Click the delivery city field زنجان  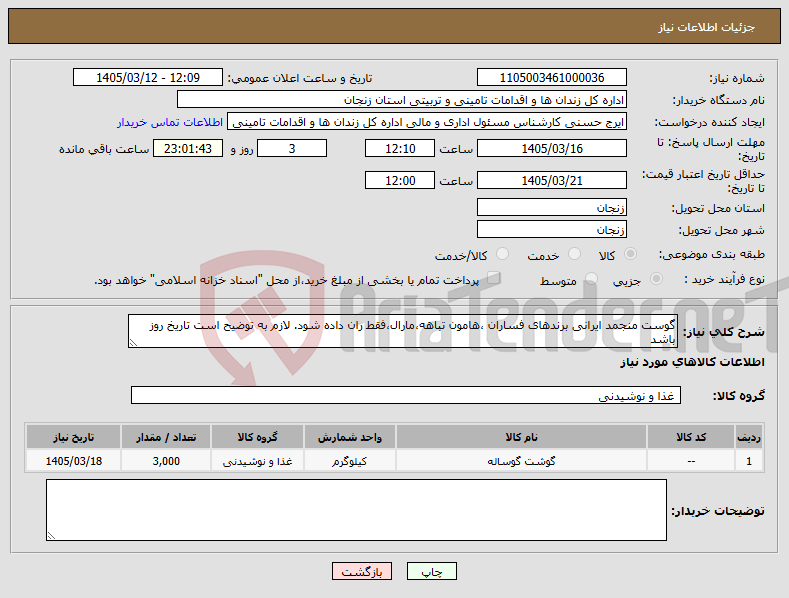click(551, 230)
